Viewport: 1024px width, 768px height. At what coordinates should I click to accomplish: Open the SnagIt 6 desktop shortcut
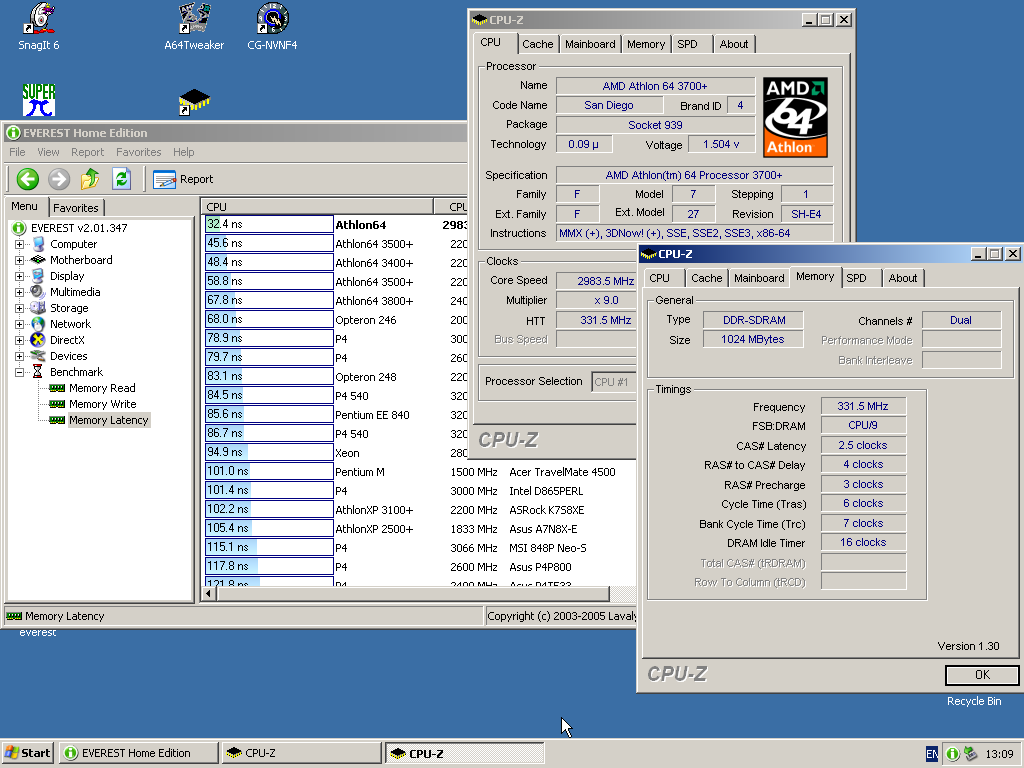pyautogui.click(x=39, y=19)
